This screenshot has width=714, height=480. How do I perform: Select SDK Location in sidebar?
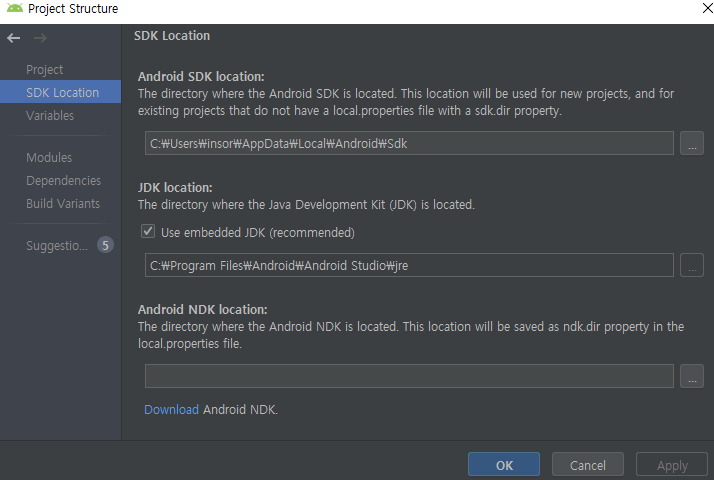62,92
